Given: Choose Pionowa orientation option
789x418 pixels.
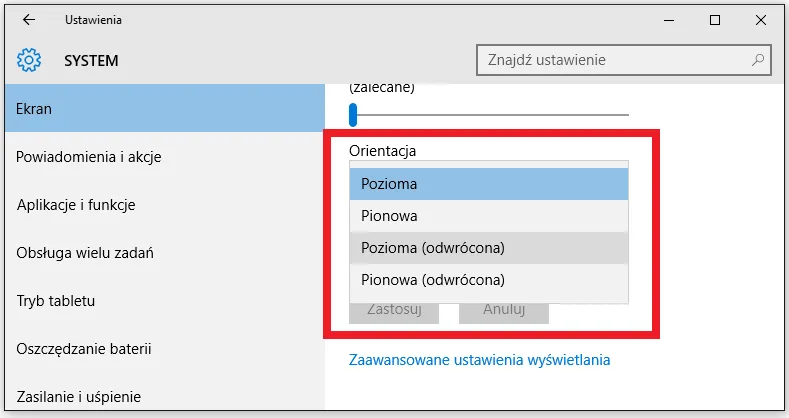Looking at the screenshot, I should [x=489, y=216].
